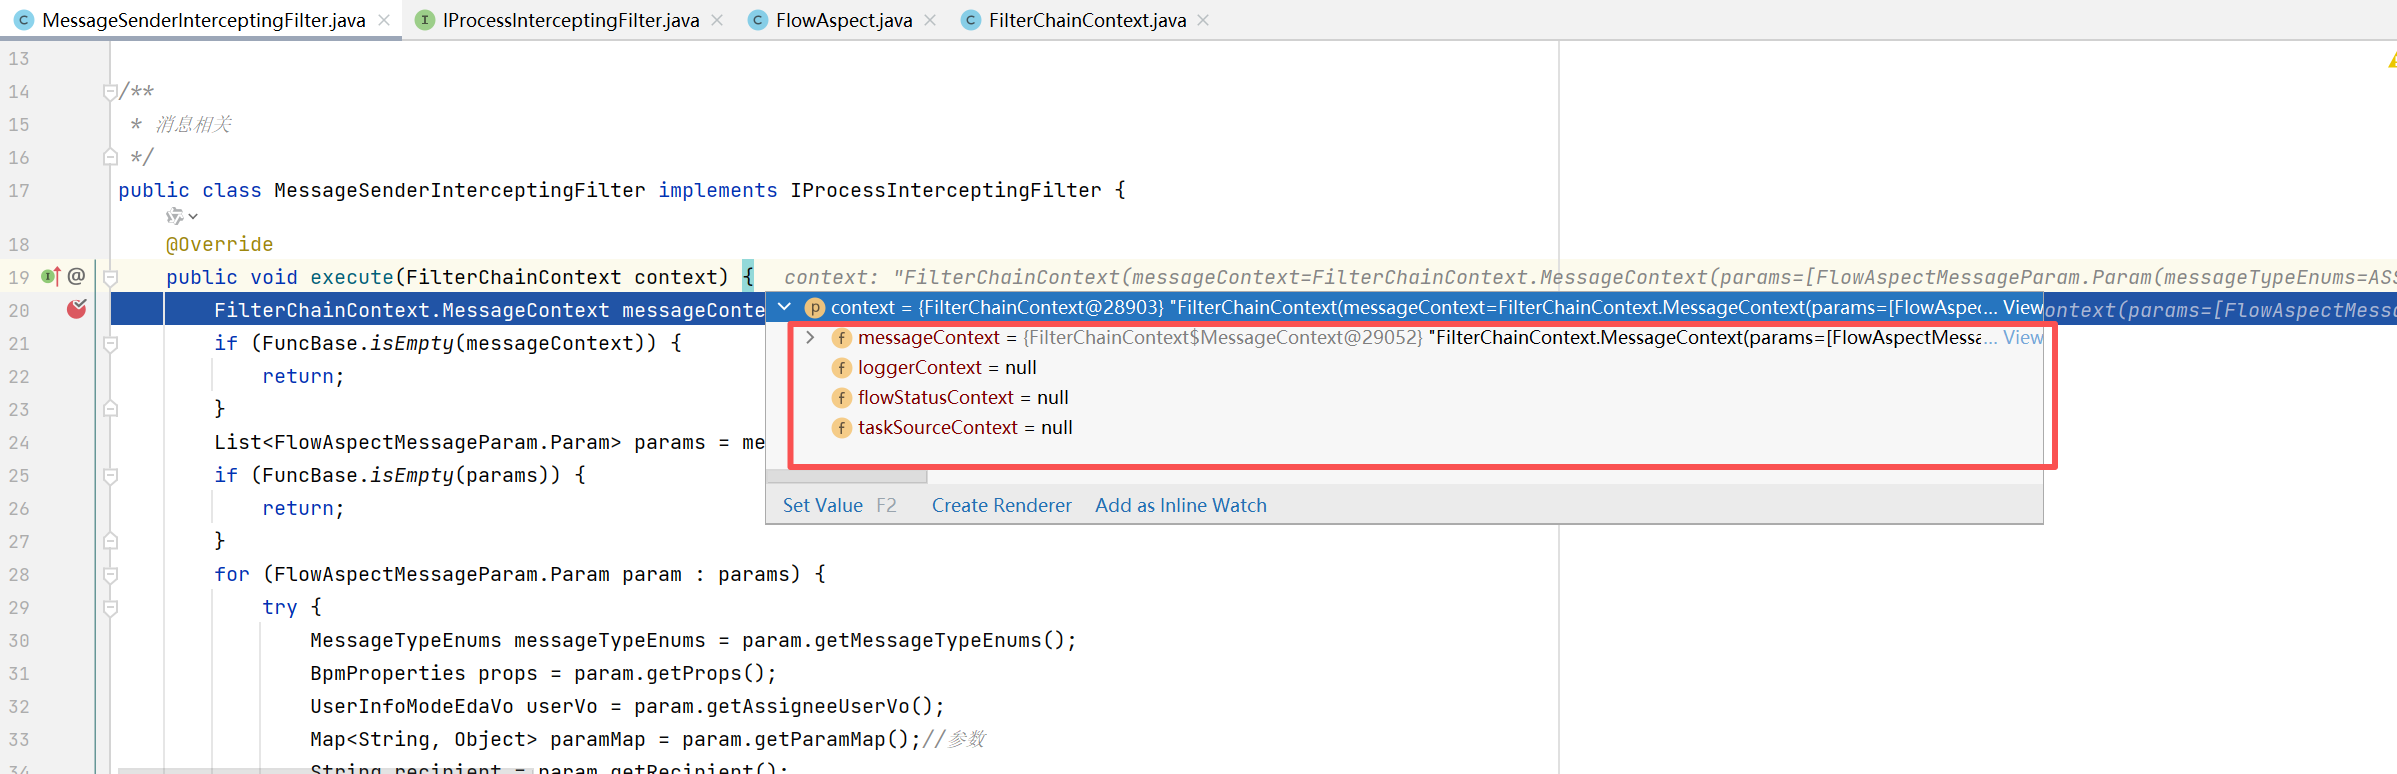
Task: Switch to the FlowAspect.java tab
Action: (843, 20)
